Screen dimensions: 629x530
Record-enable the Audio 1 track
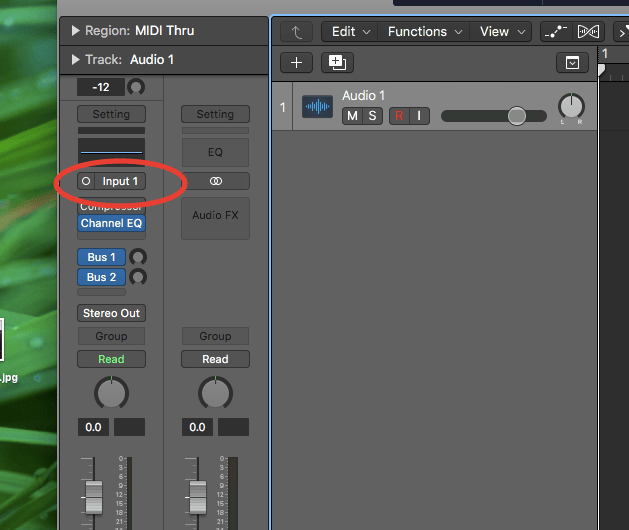click(x=399, y=116)
